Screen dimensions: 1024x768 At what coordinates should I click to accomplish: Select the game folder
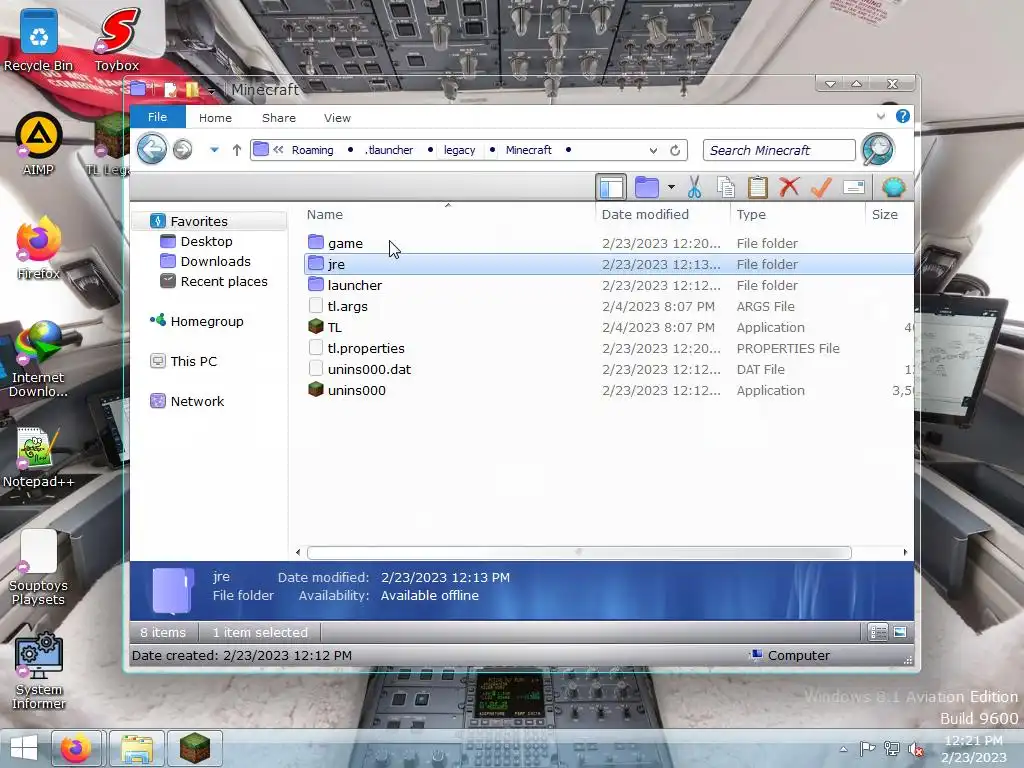click(608, 243)
